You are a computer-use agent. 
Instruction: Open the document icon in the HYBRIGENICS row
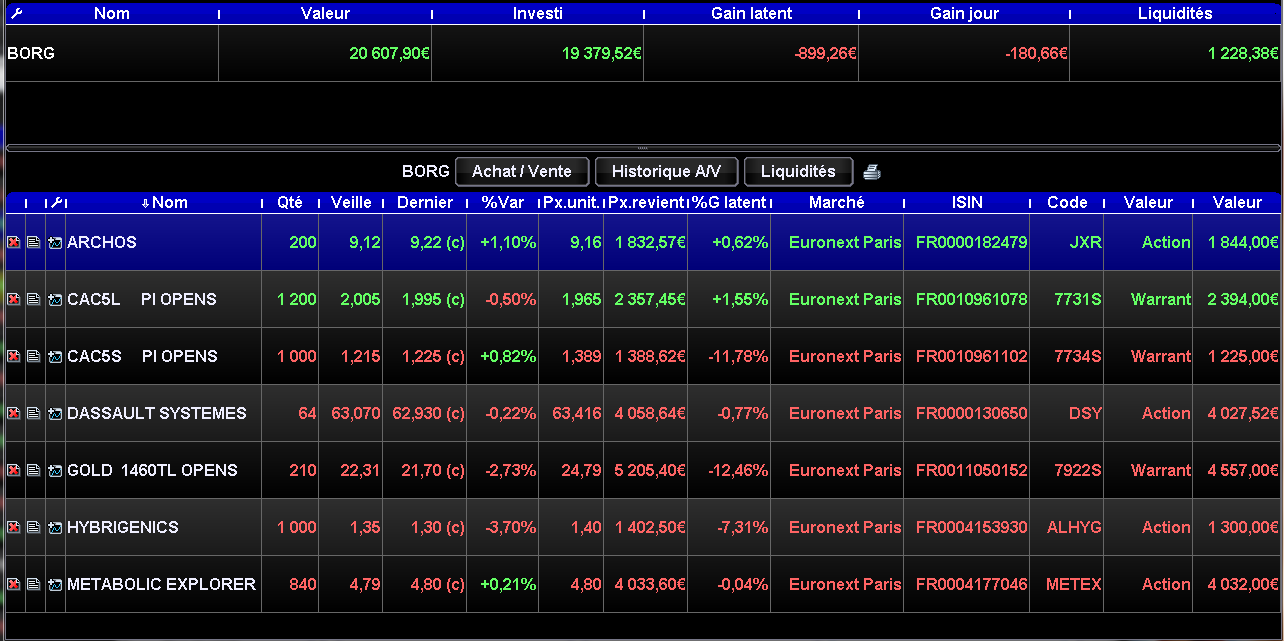pos(34,527)
